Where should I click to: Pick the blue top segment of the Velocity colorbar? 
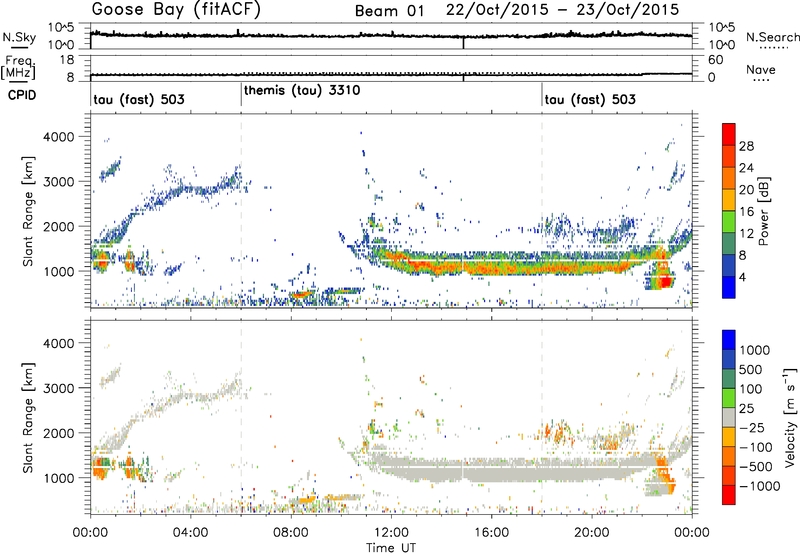(729, 340)
